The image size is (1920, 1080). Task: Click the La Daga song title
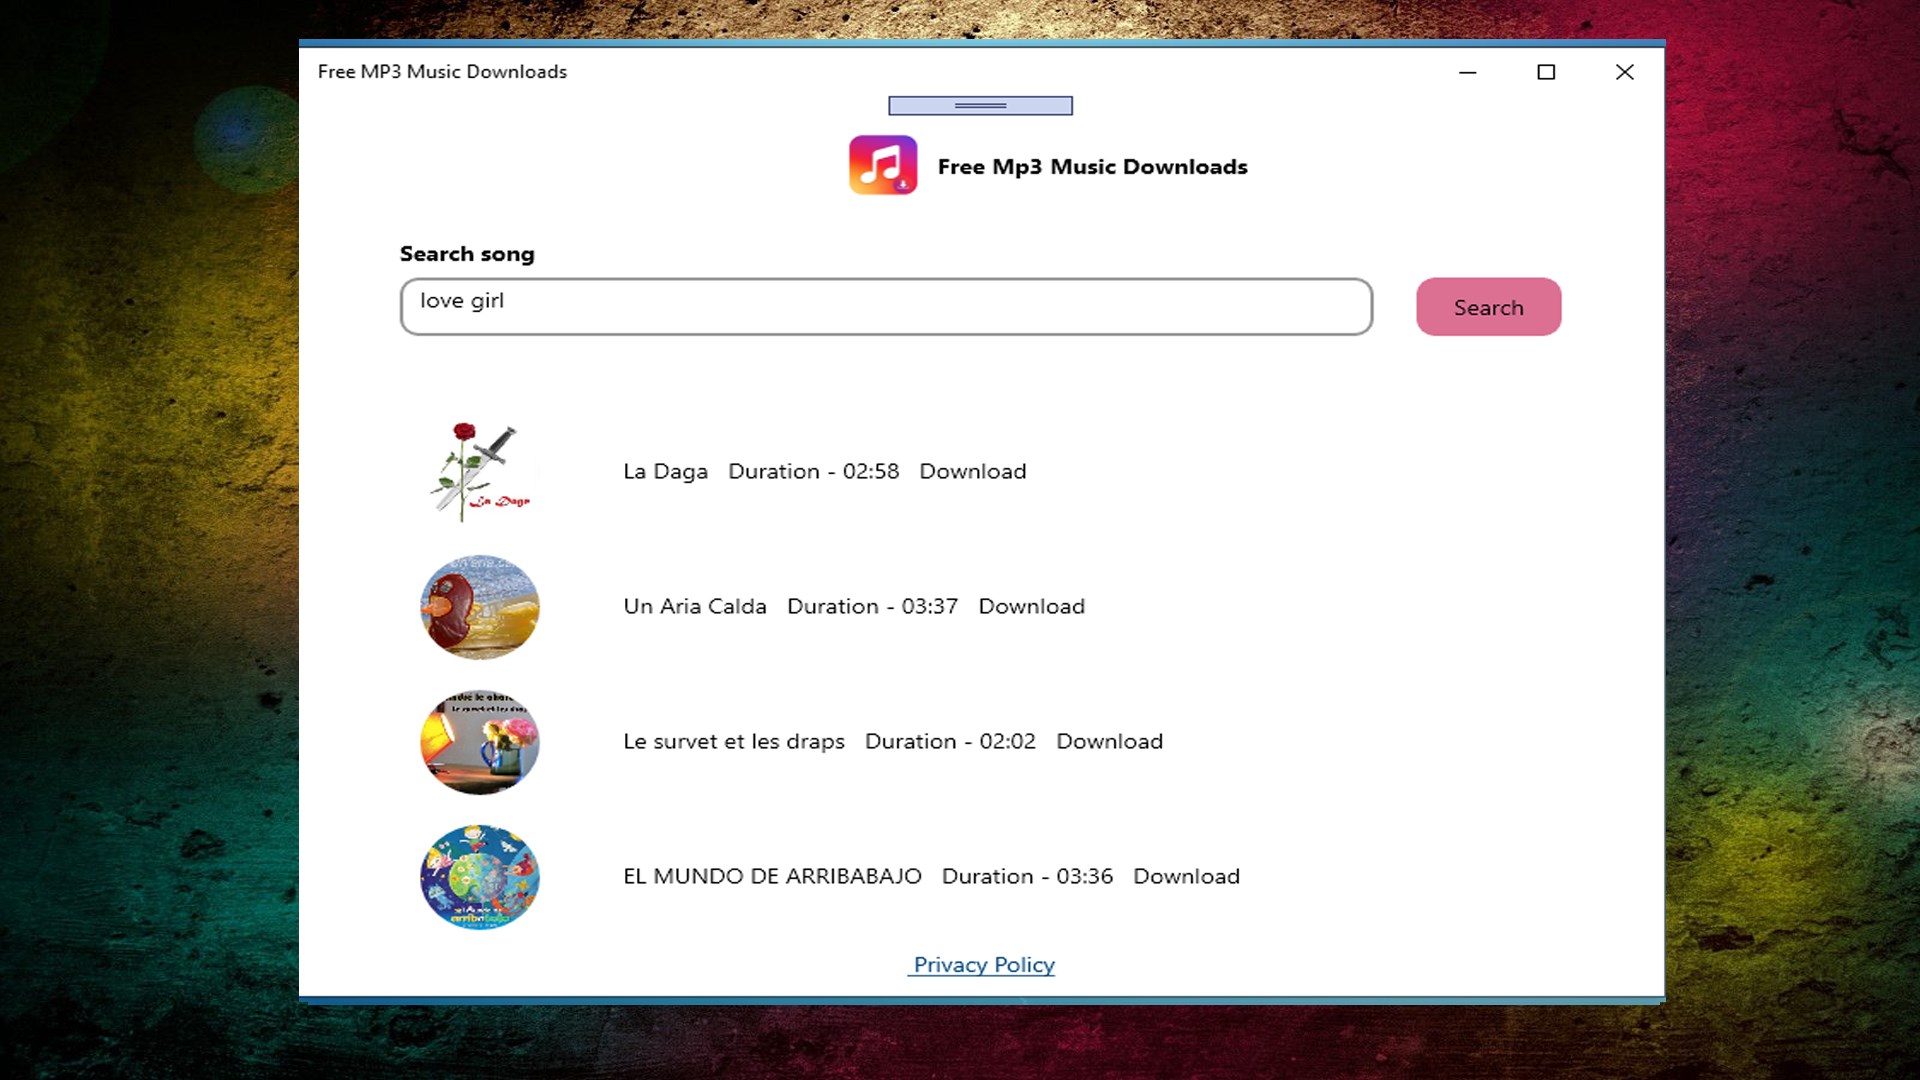665,471
